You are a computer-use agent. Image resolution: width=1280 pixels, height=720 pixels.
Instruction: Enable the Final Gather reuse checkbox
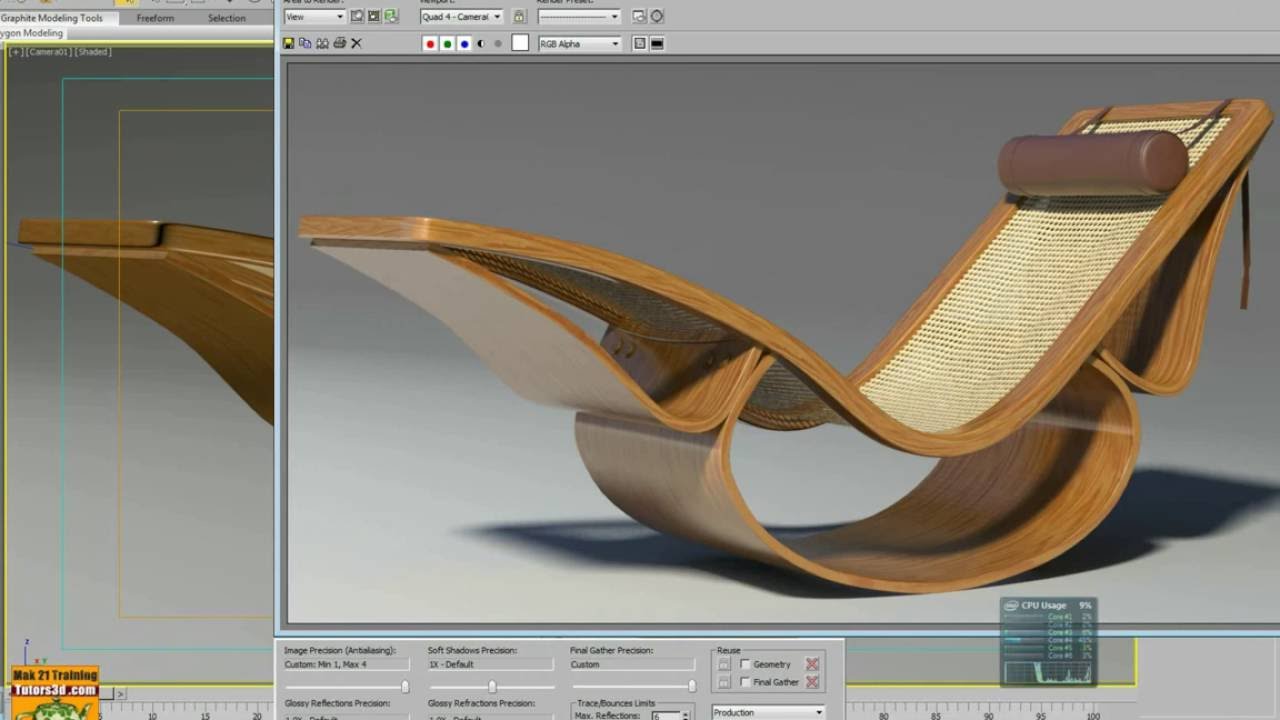tap(745, 682)
